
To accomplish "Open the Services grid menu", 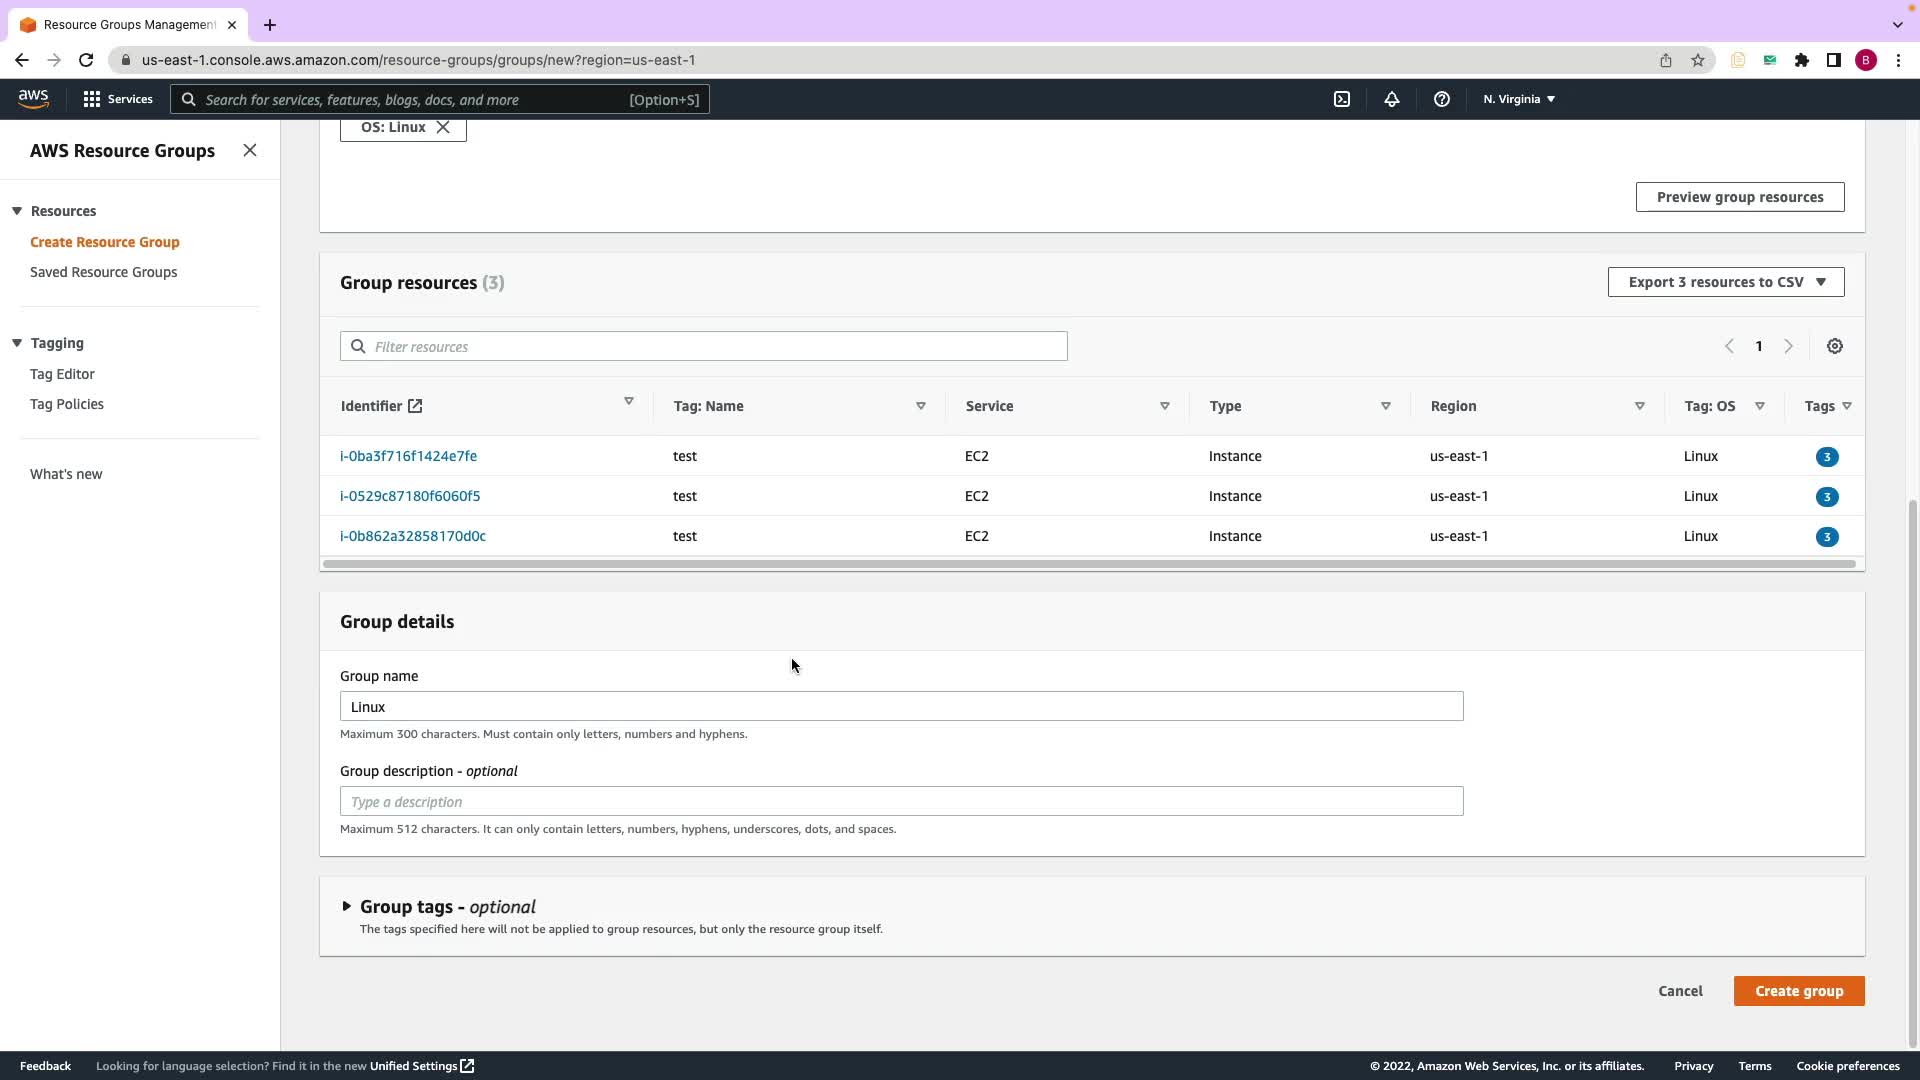I will pos(118,99).
